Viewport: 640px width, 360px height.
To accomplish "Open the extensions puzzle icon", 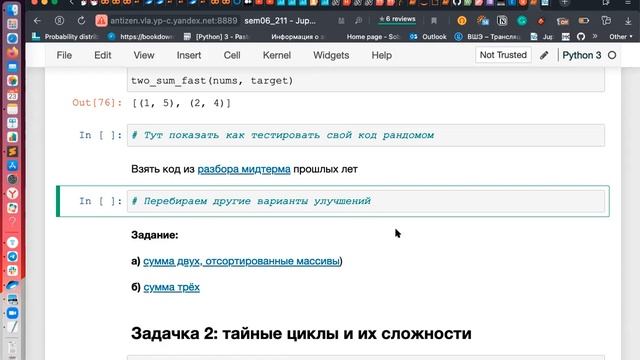I will coord(607,21).
